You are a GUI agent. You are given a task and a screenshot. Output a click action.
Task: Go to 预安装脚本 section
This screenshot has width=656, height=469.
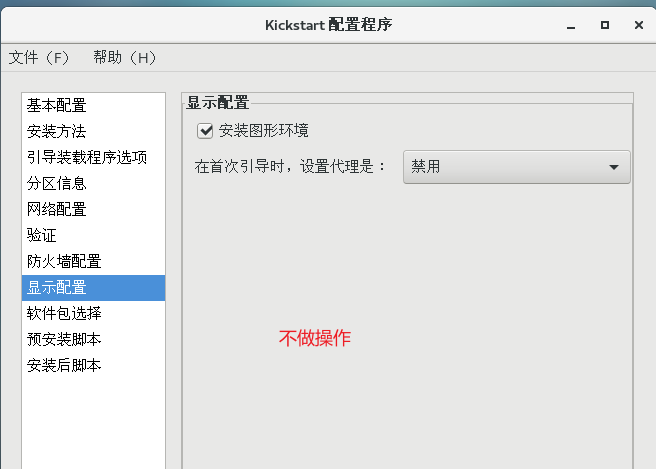(x=93, y=339)
